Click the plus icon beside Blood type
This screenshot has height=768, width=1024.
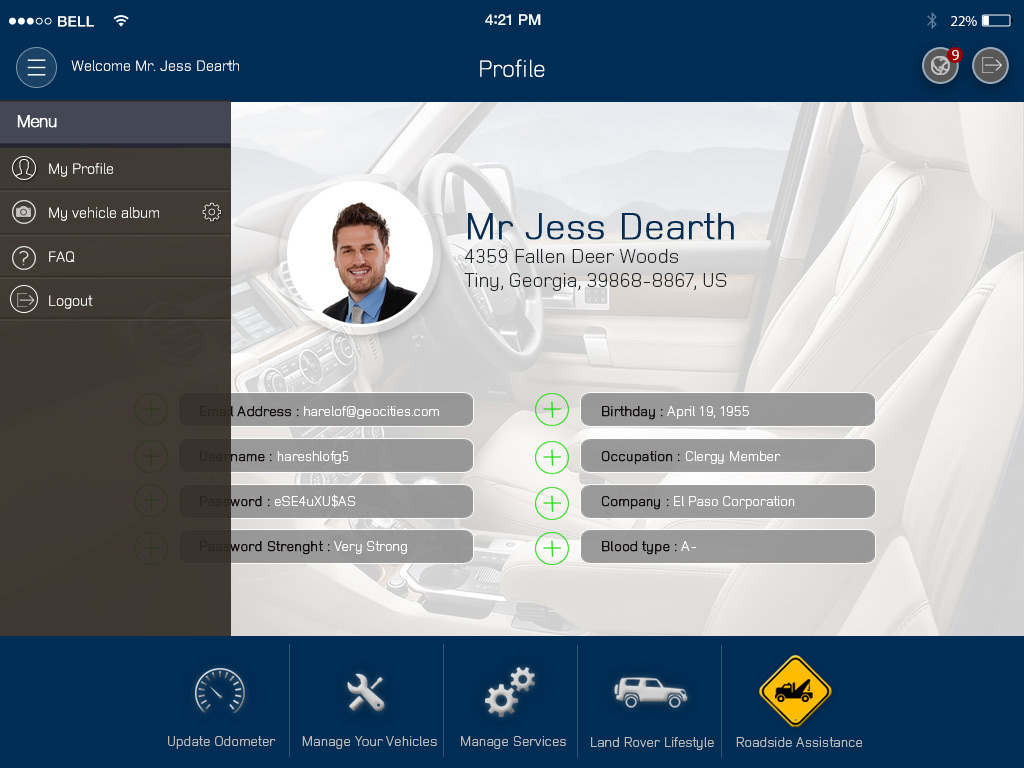click(552, 548)
